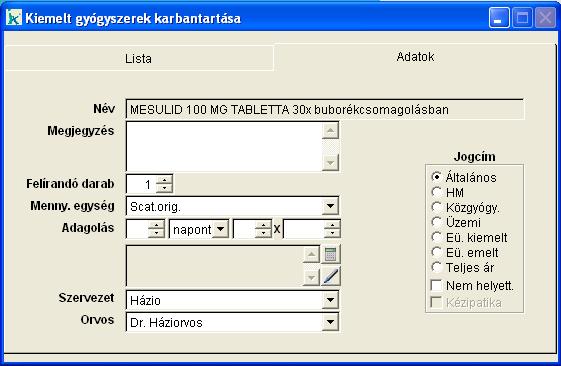Open the Orvos dropdown list

(x=330, y=322)
